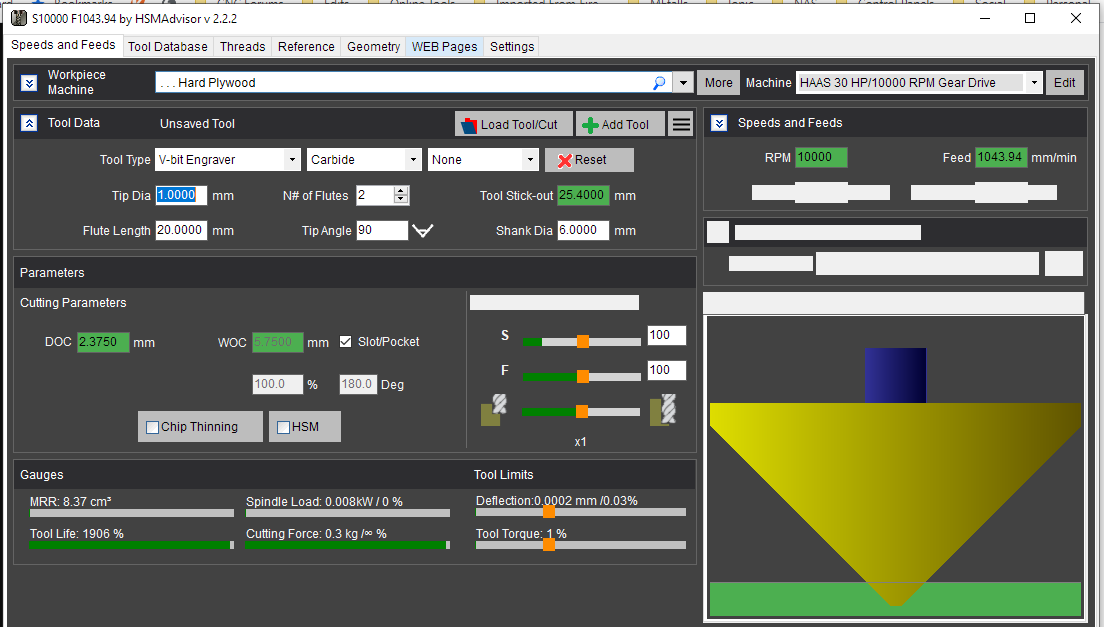
Task: Click the search magnifier icon in material field
Action: (x=659, y=83)
